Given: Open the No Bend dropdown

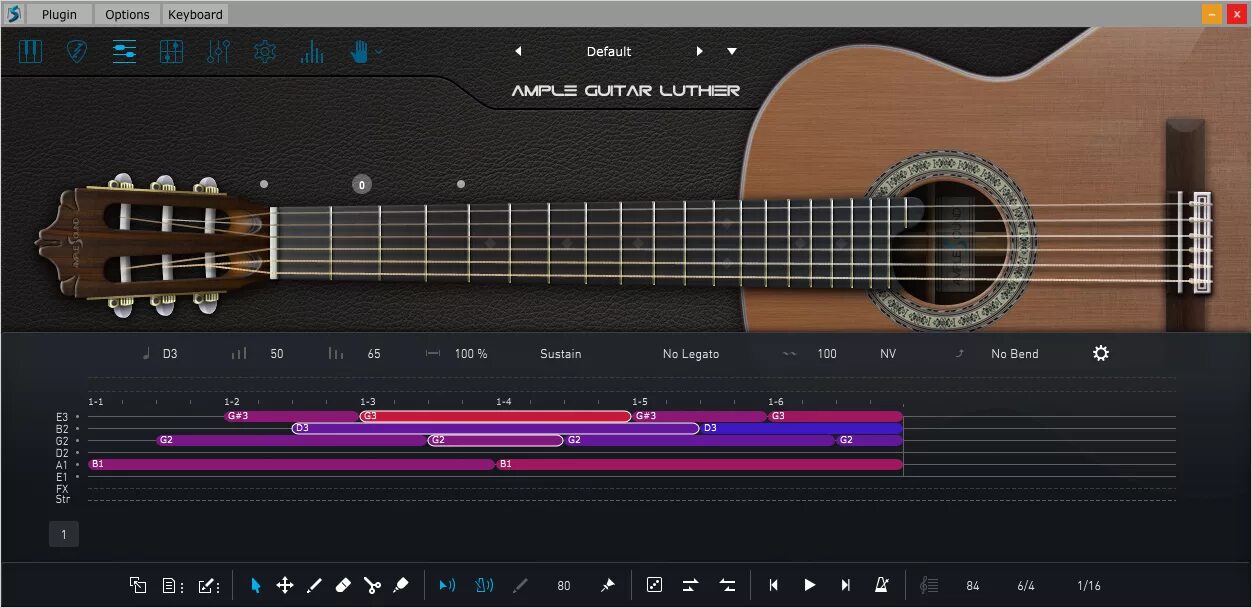Looking at the screenshot, I should coord(1015,354).
